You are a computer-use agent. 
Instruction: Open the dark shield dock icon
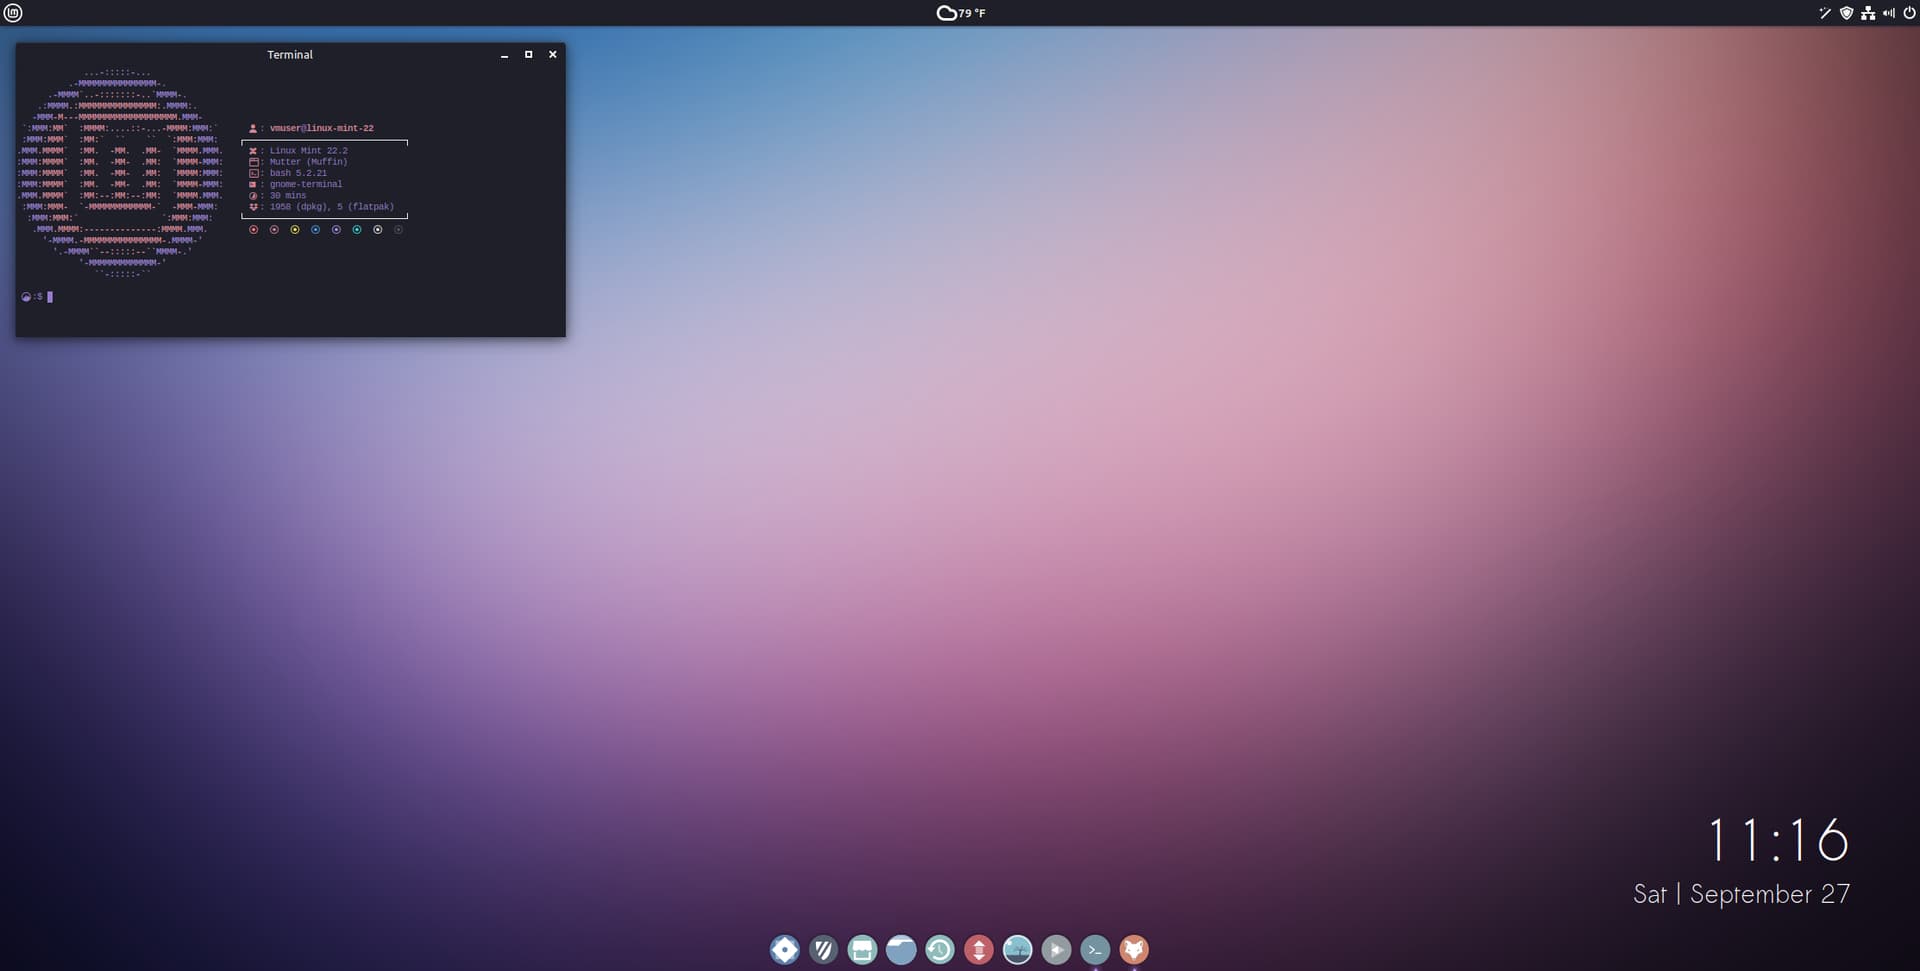(823, 949)
